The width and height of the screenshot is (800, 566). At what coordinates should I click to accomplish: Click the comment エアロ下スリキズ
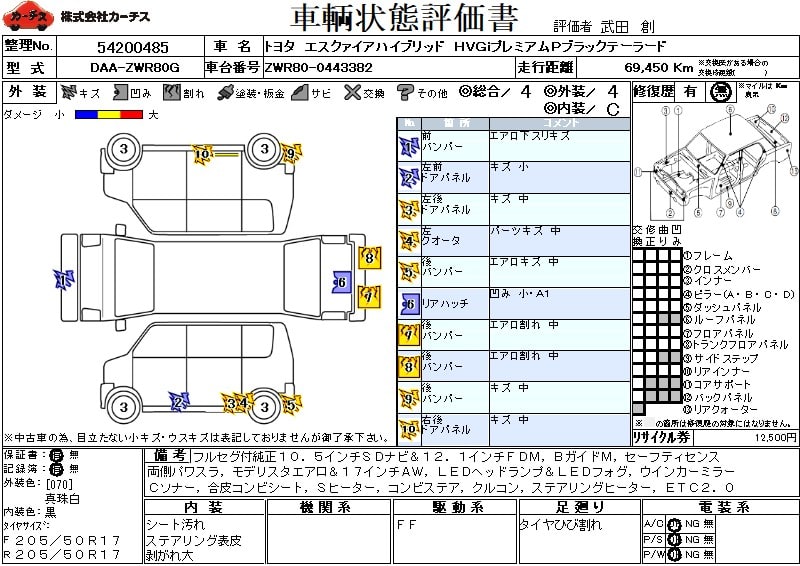530,136
